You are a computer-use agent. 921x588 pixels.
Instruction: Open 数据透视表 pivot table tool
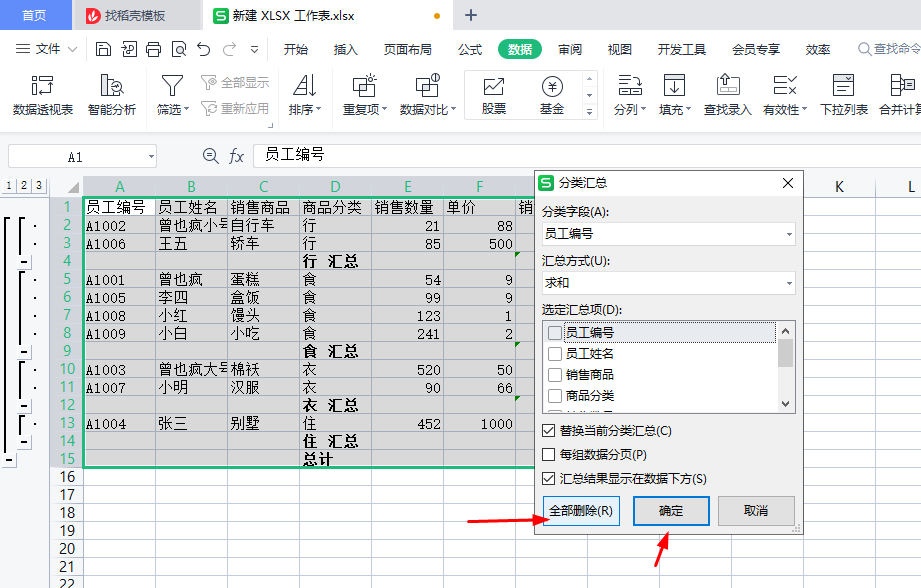click(43, 94)
